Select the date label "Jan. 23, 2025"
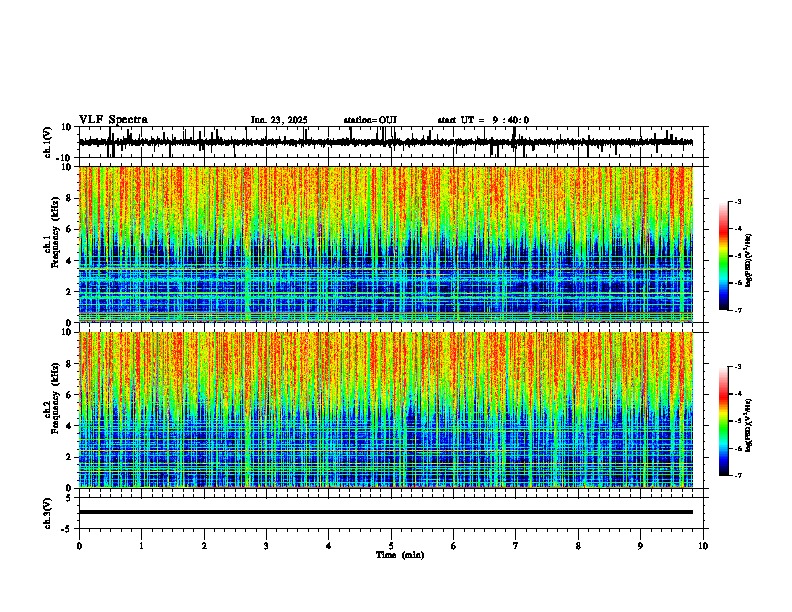The height and width of the screenshot is (612, 792). tap(279, 120)
